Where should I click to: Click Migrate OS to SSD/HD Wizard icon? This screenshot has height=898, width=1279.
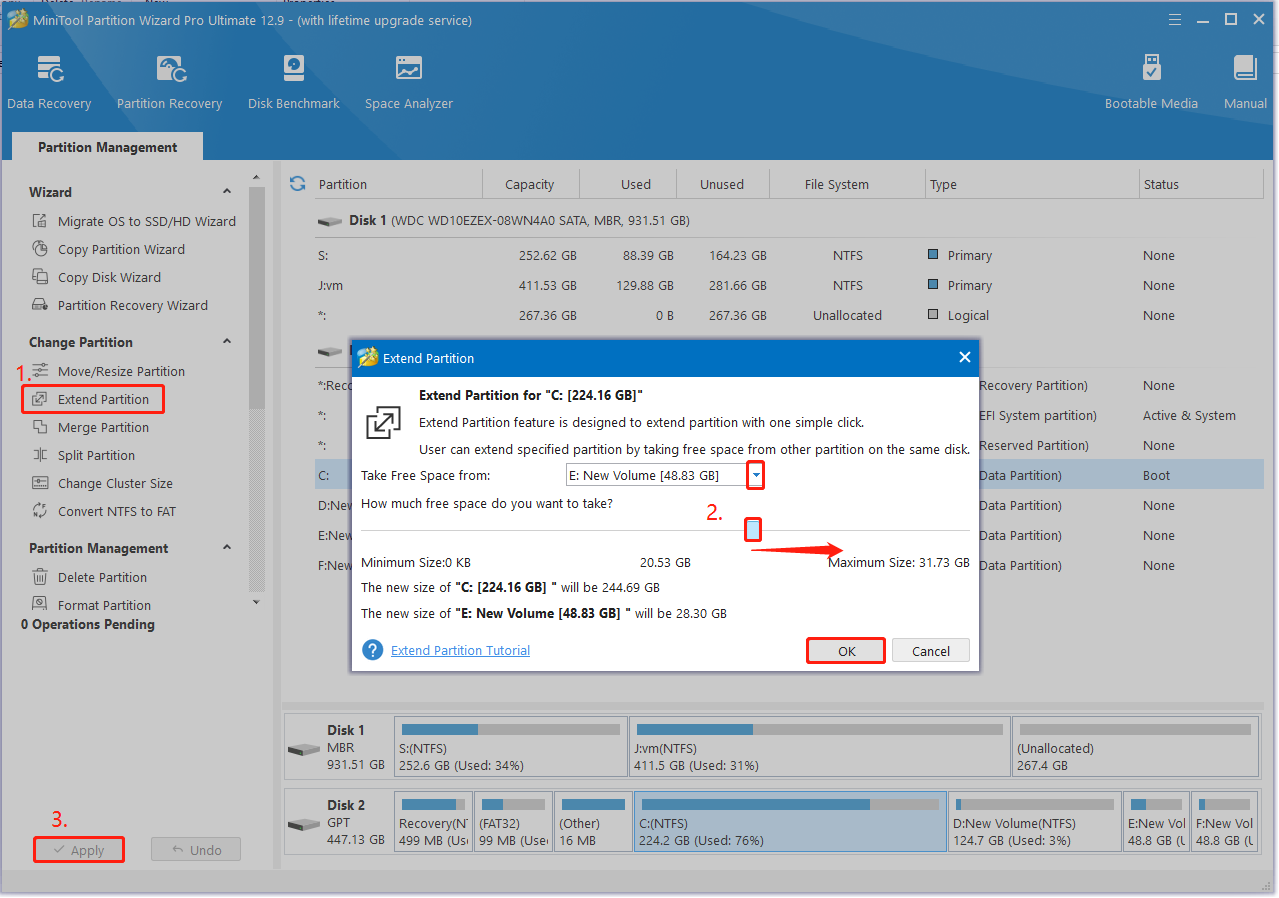coord(40,221)
